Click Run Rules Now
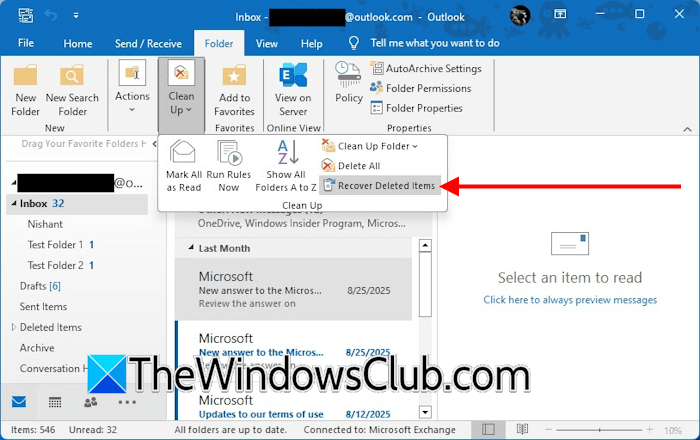Screen dimensions: 700x440 229,166
